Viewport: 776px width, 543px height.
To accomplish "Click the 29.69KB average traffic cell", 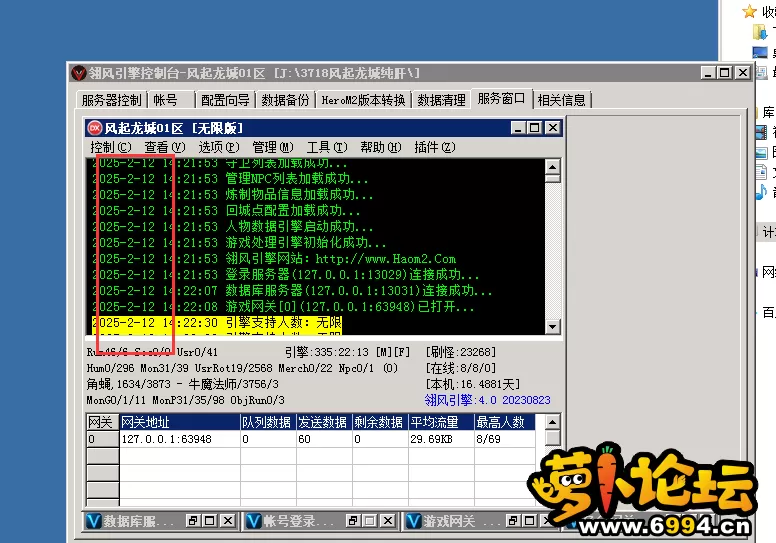I will 441,439.
